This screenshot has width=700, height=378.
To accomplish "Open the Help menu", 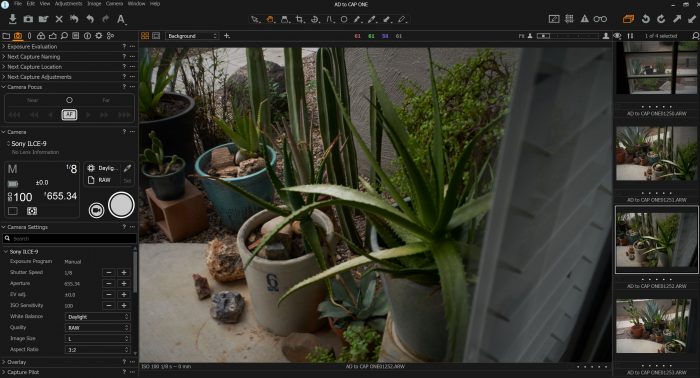I will [154, 4].
